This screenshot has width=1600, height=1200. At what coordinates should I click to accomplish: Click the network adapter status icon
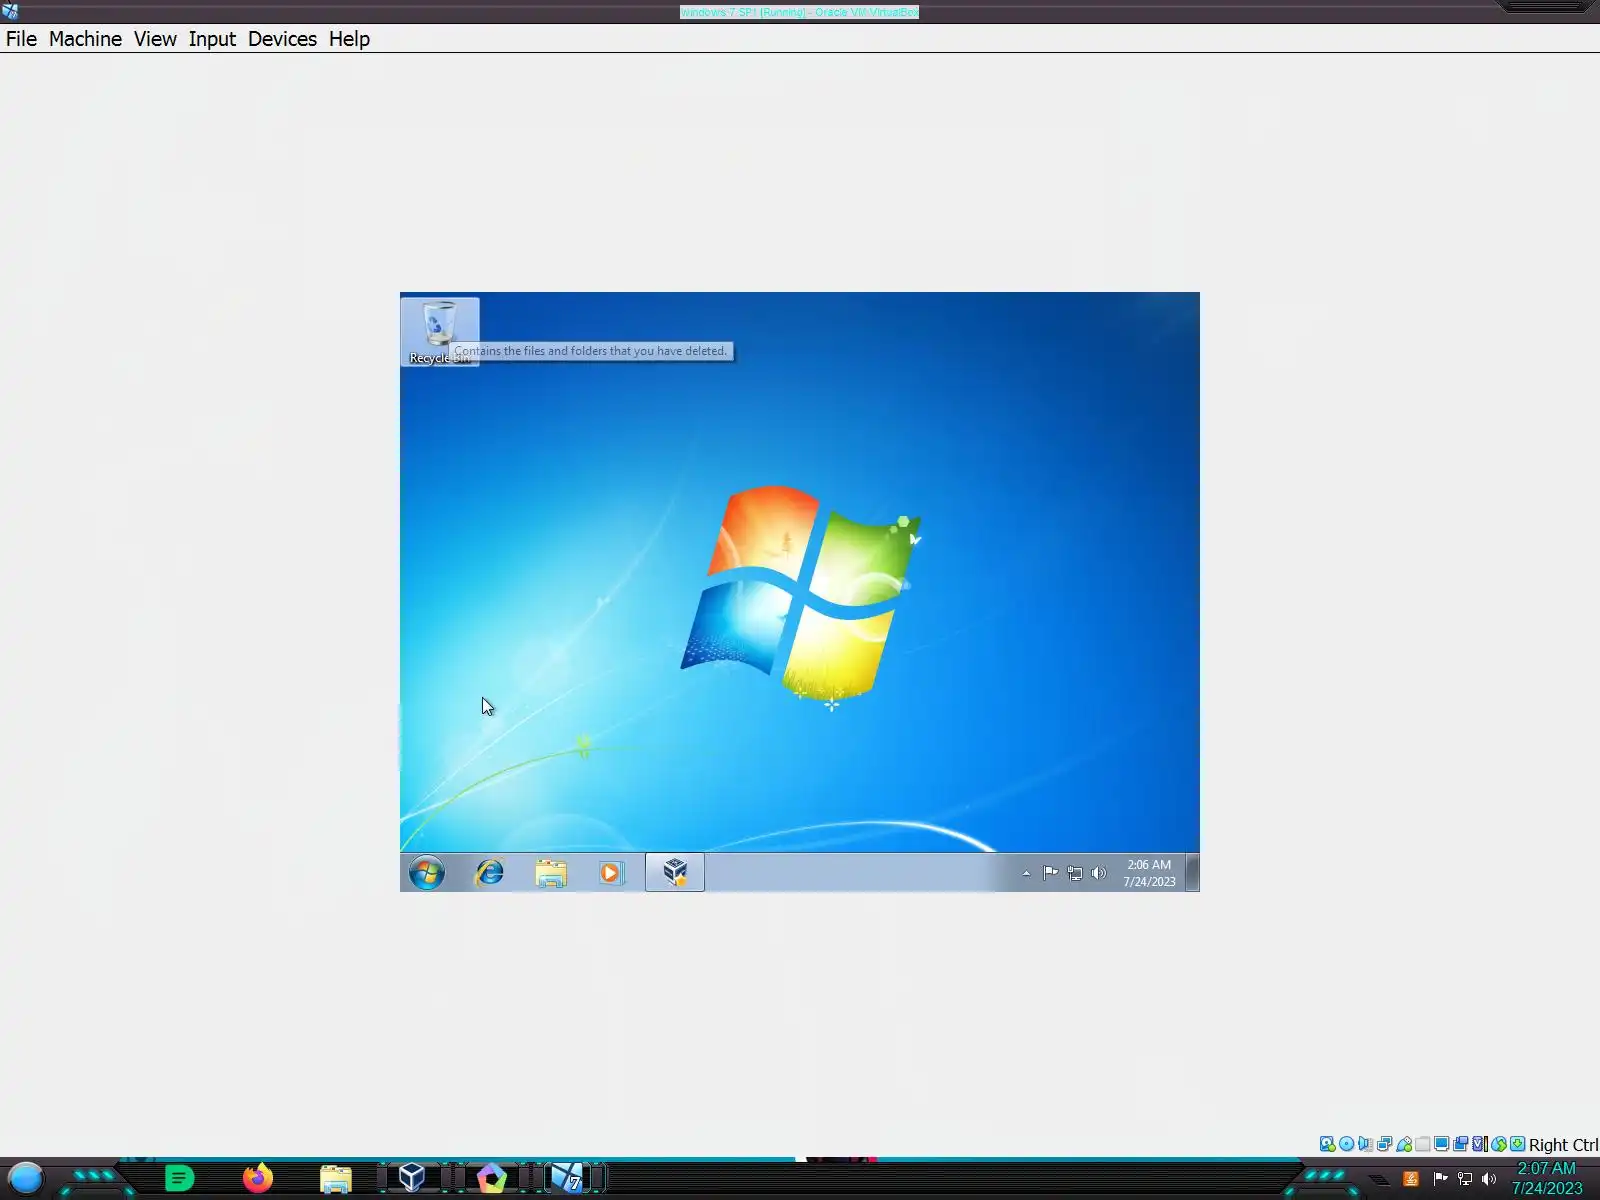[x=1385, y=1144]
